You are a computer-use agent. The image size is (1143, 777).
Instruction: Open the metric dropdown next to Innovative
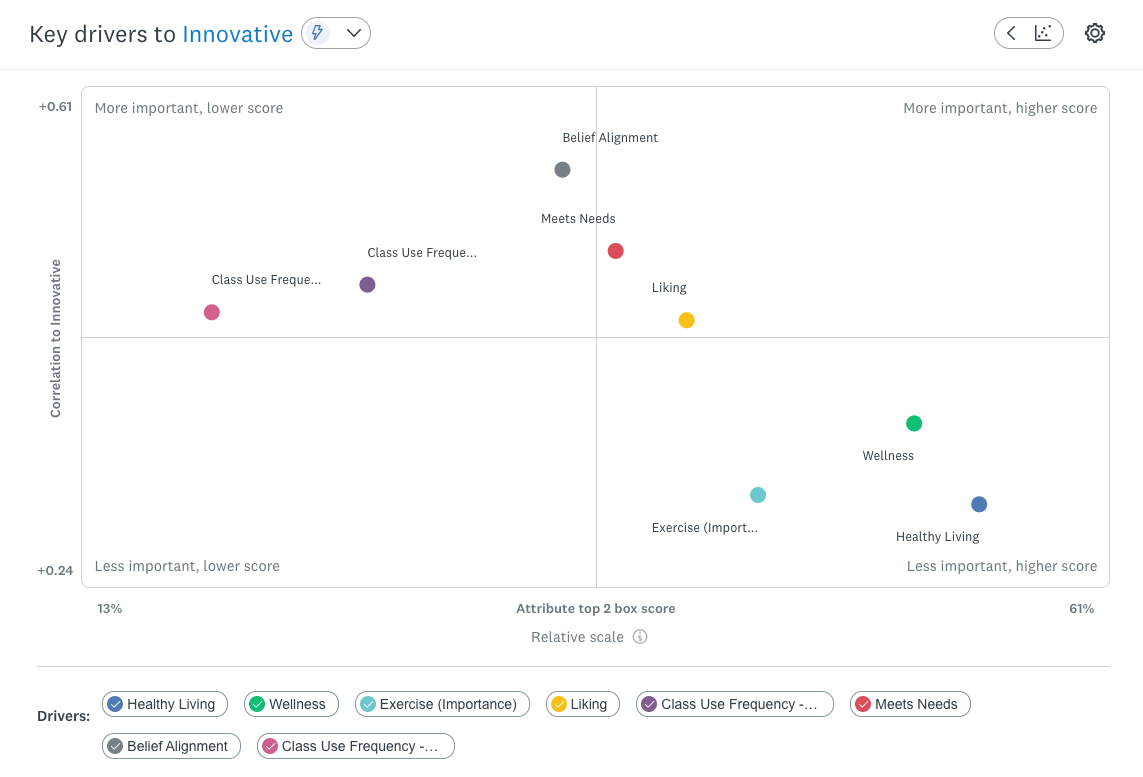[355, 32]
